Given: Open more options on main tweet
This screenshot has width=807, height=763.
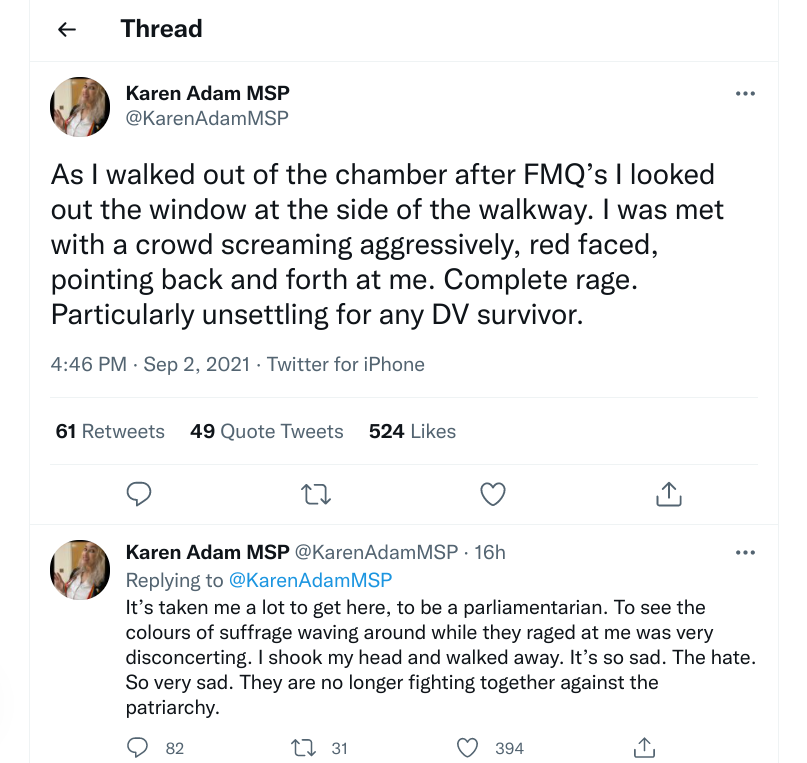Looking at the screenshot, I should click(x=745, y=93).
